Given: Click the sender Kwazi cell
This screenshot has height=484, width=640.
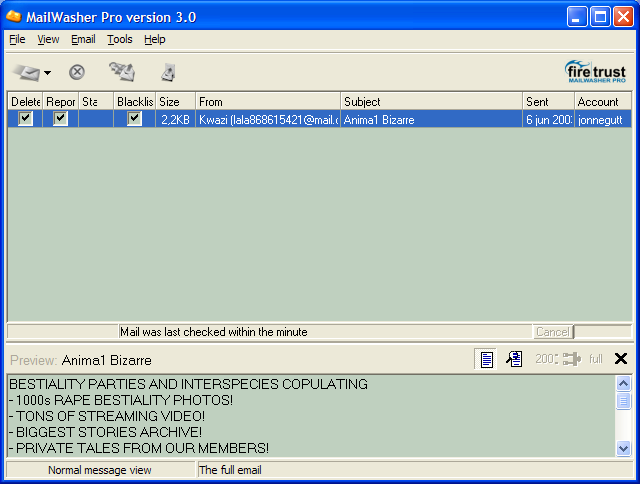Looking at the screenshot, I should coord(268,120).
